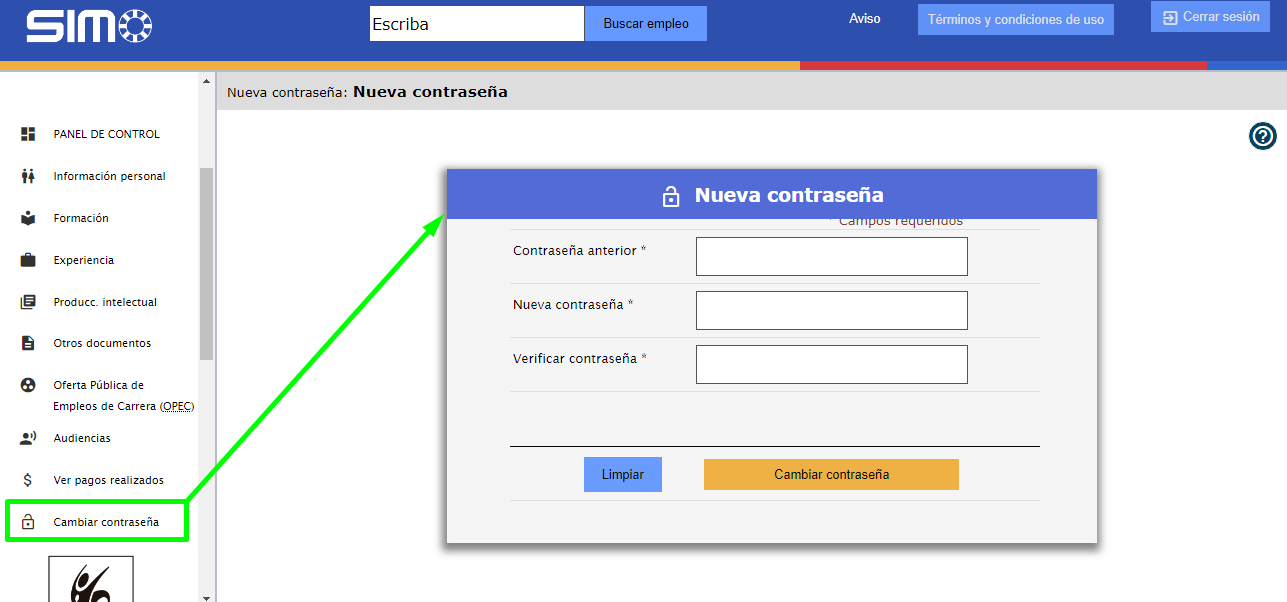1287x602 pixels.
Task: Open Términos y condiciones de uso
Action: click(1015, 20)
